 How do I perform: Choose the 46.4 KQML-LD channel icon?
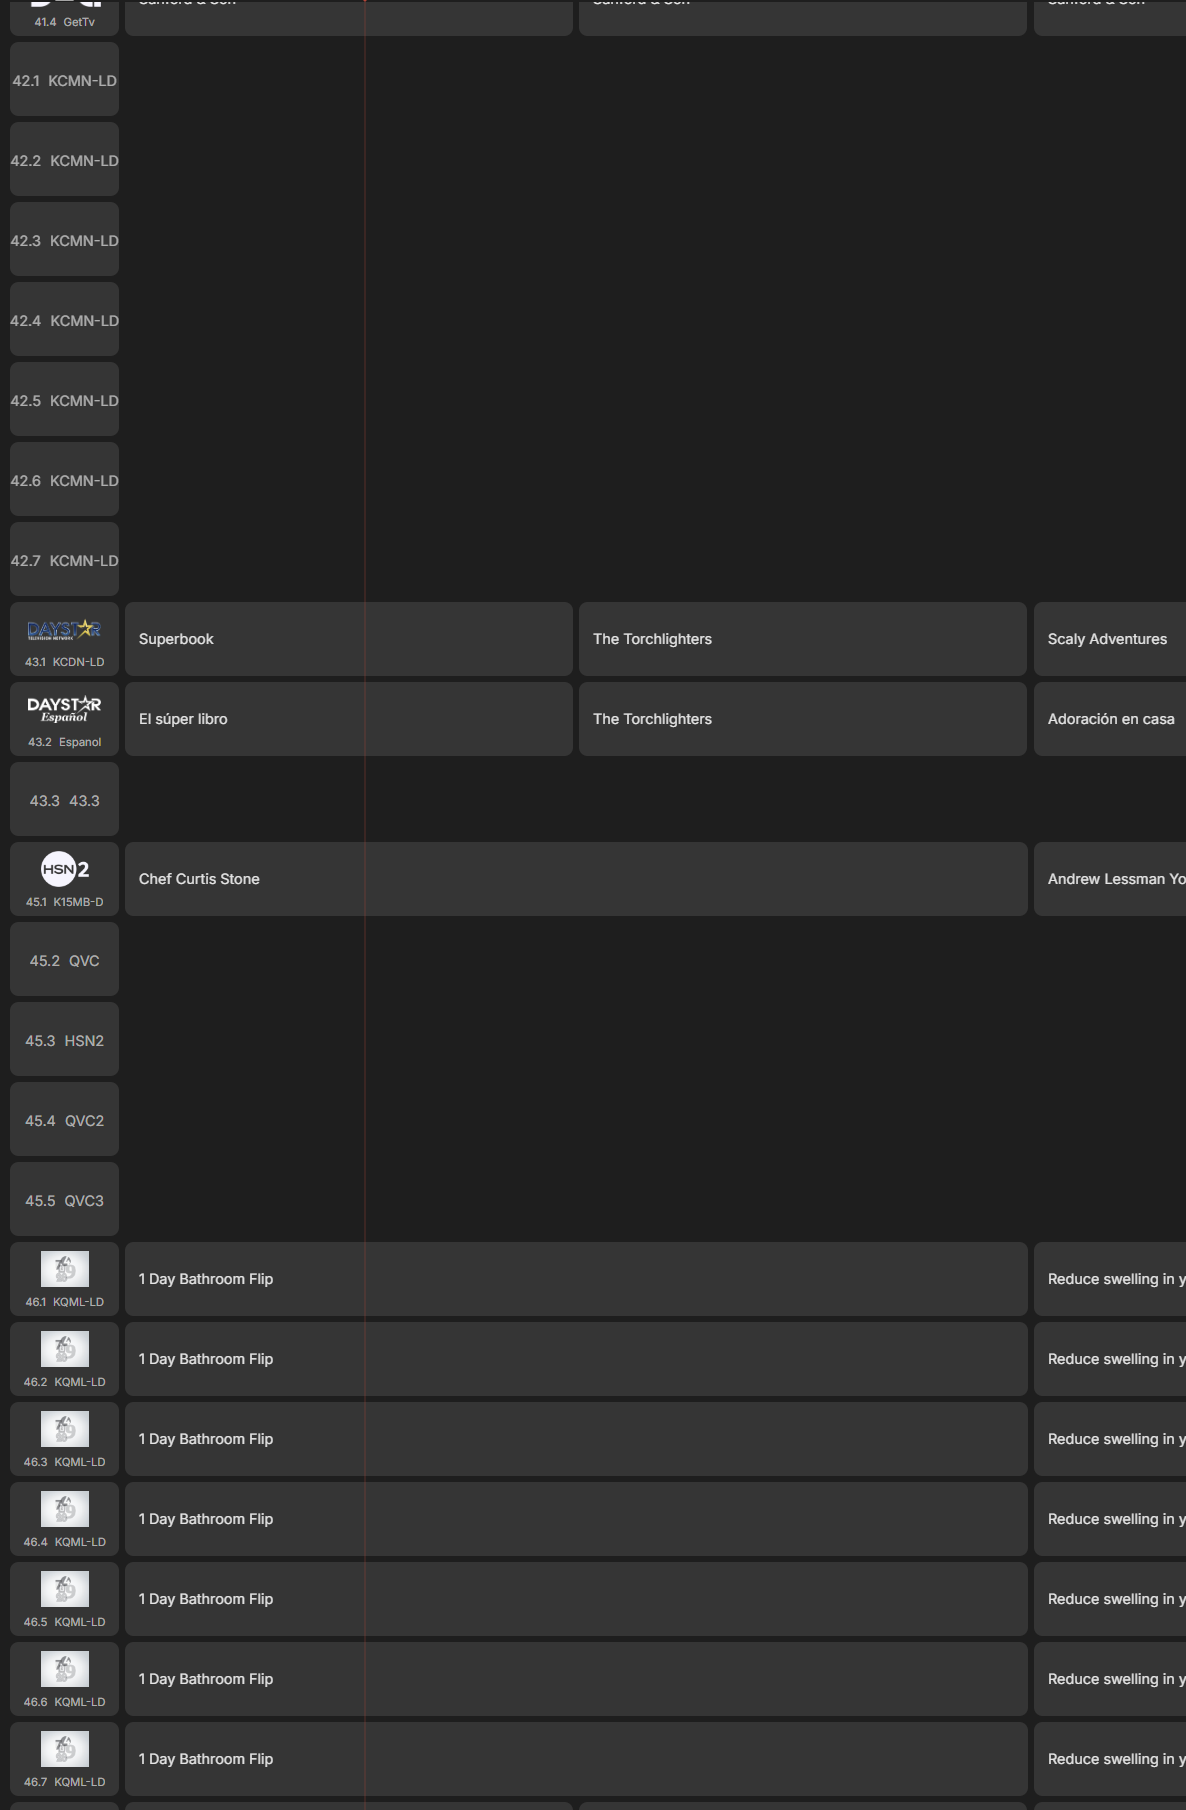tap(64, 1509)
